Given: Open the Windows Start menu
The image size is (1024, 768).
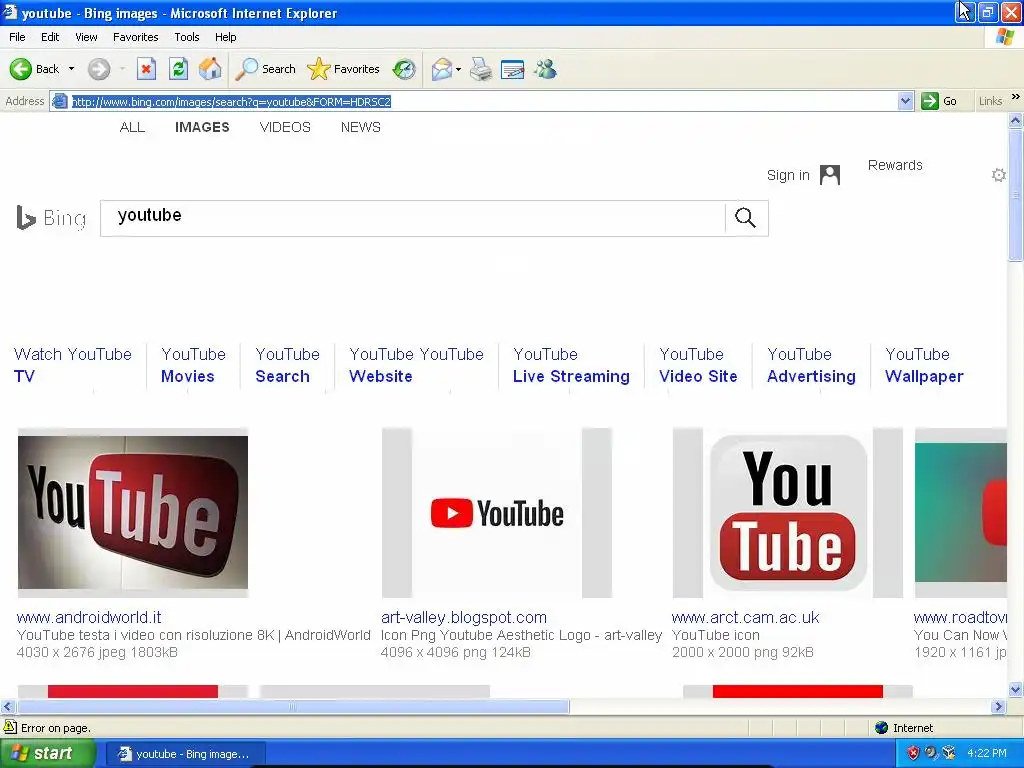Looking at the screenshot, I should tap(48, 753).
